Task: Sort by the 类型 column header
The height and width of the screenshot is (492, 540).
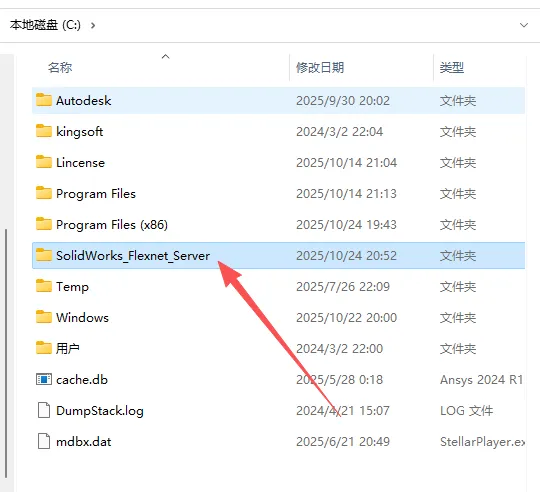Action: pyautogui.click(x=451, y=67)
